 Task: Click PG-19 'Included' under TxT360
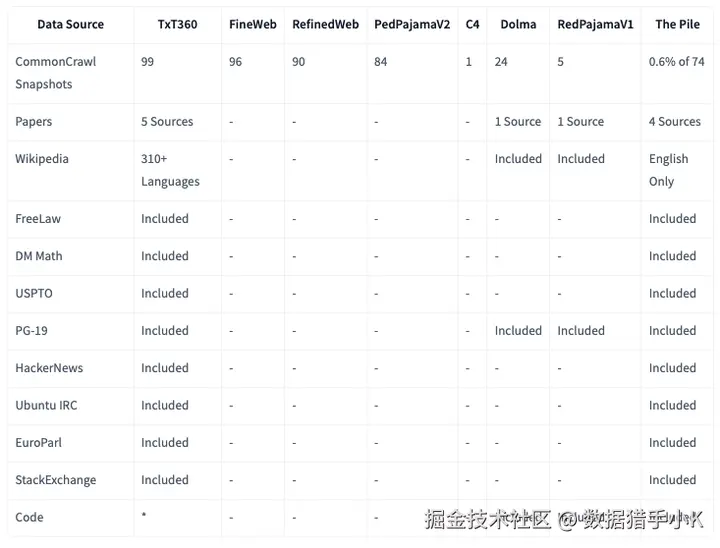click(x=165, y=331)
